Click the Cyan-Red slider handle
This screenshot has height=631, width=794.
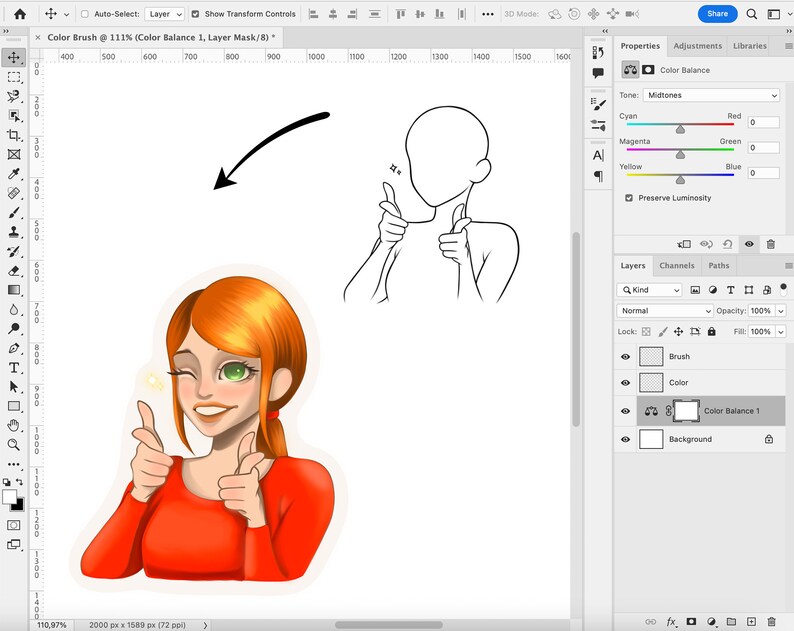point(681,130)
